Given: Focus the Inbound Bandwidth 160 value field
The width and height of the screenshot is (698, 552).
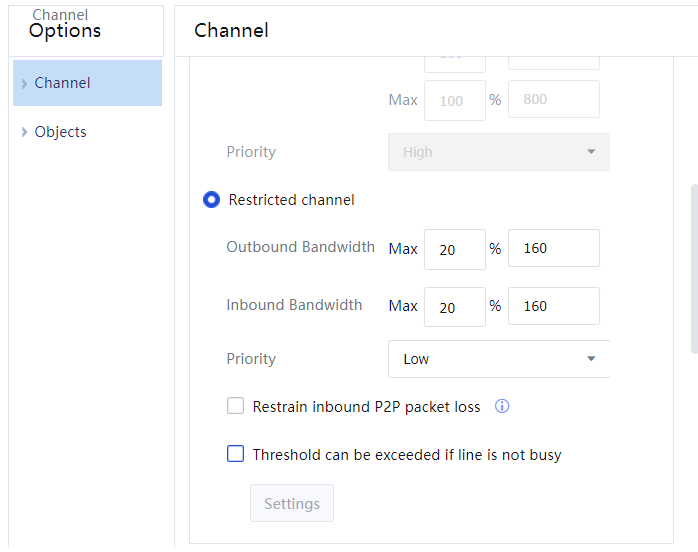Looking at the screenshot, I should tap(553, 307).
